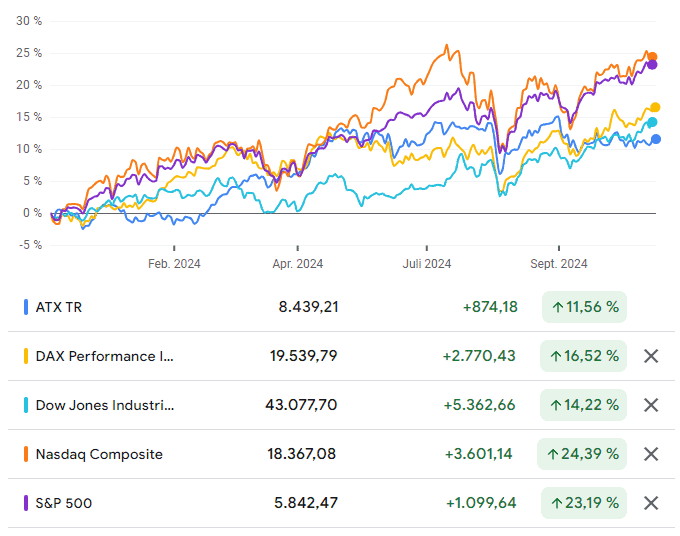Click the DAX value 19.539,79
Image resolution: width=680 pixels, height=536 pixels.
(304, 356)
